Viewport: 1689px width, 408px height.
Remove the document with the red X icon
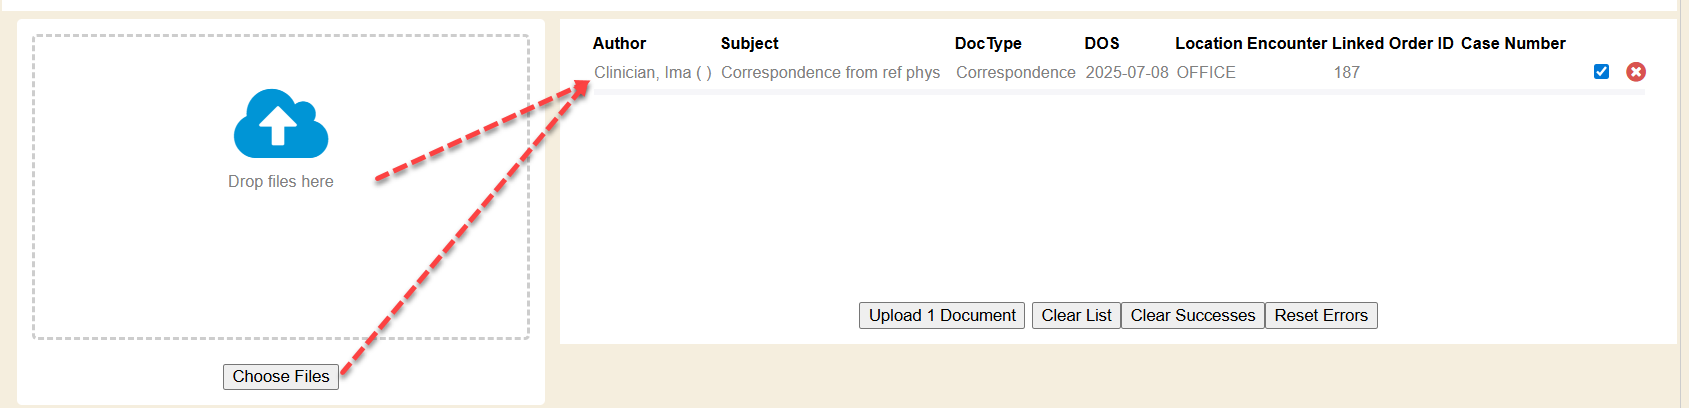point(1636,72)
